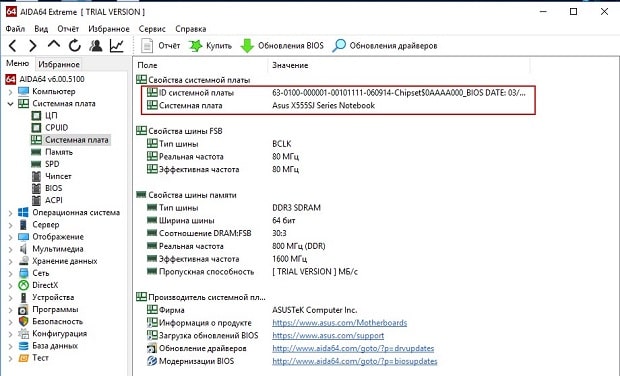Open the aida64 drvupdates link
This screenshot has height=376, width=620.
(353, 349)
